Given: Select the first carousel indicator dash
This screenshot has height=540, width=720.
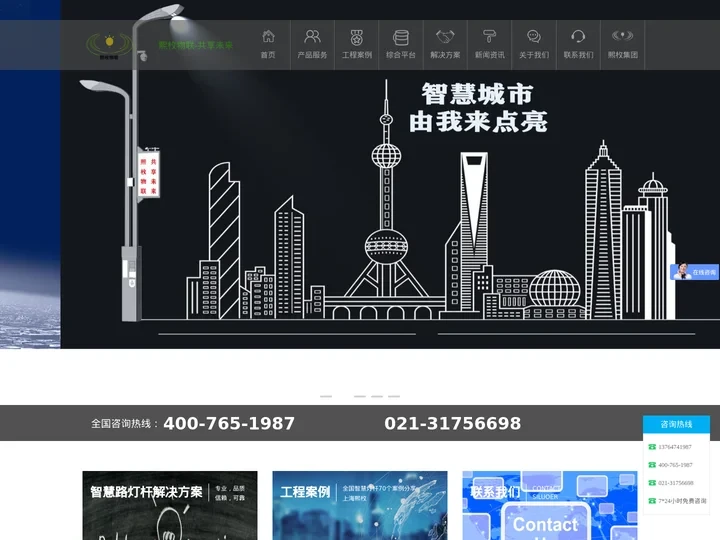Looking at the screenshot, I should tap(326, 396).
